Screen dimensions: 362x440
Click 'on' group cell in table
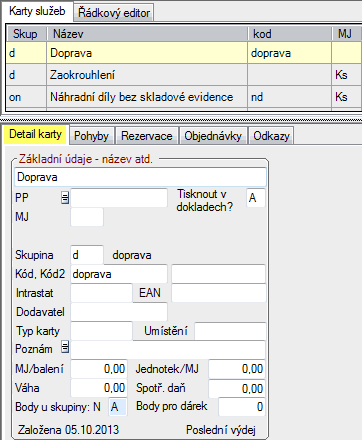click(26, 97)
